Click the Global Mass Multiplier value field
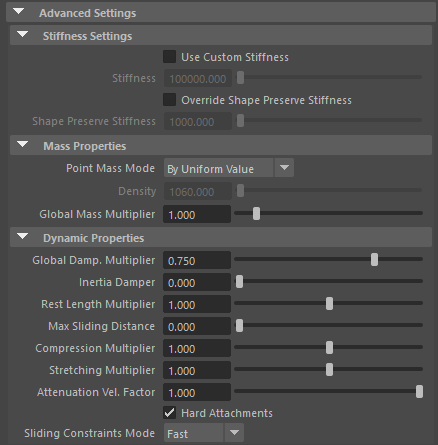Viewport: 438px width, 445px height. coord(197,214)
